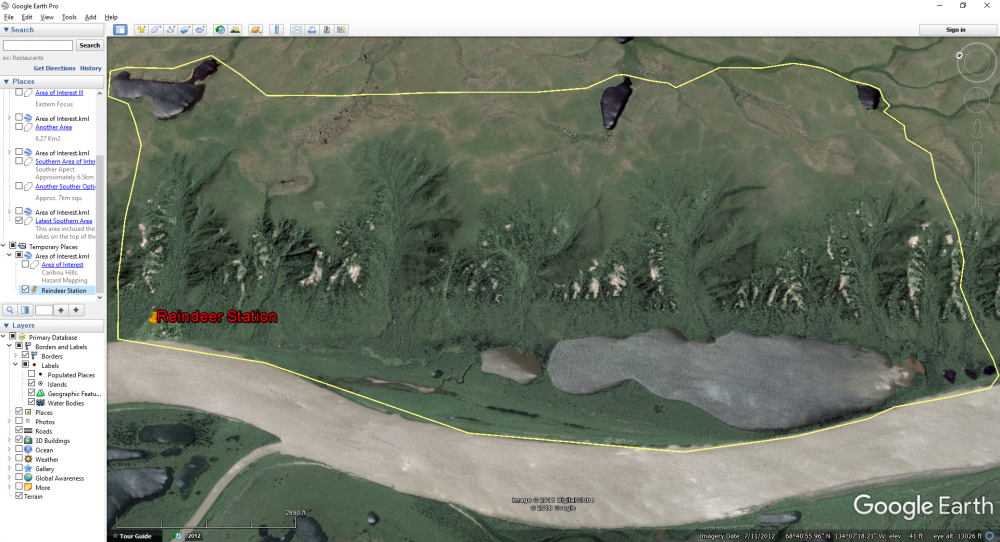Click the Sign in button
The width and height of the screenshot is (1000, 542).
click(x=955, y=29)
